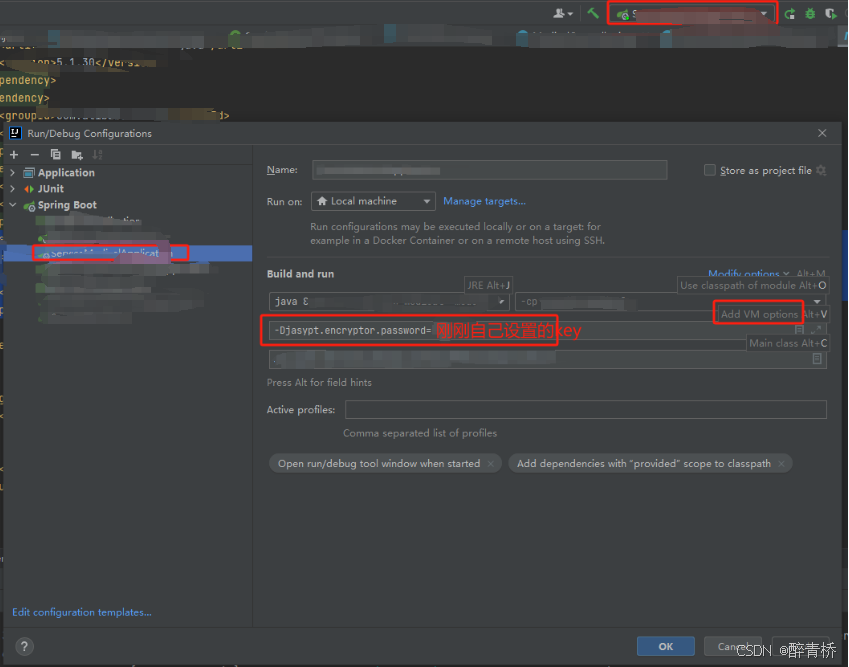The image size is (849, 667).
Task: Click the main class input field
Action: click(x=547, y=359)
